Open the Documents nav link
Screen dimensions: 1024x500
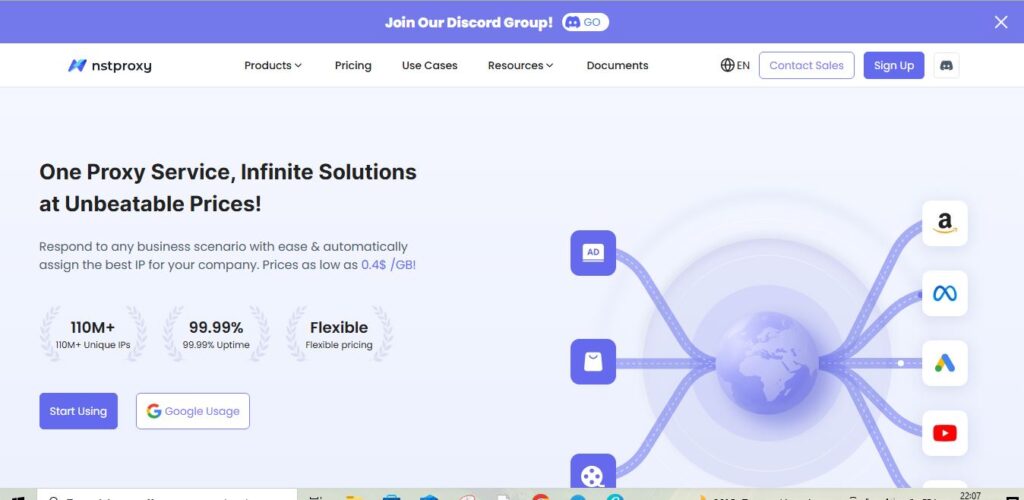(x=617, y=66)
